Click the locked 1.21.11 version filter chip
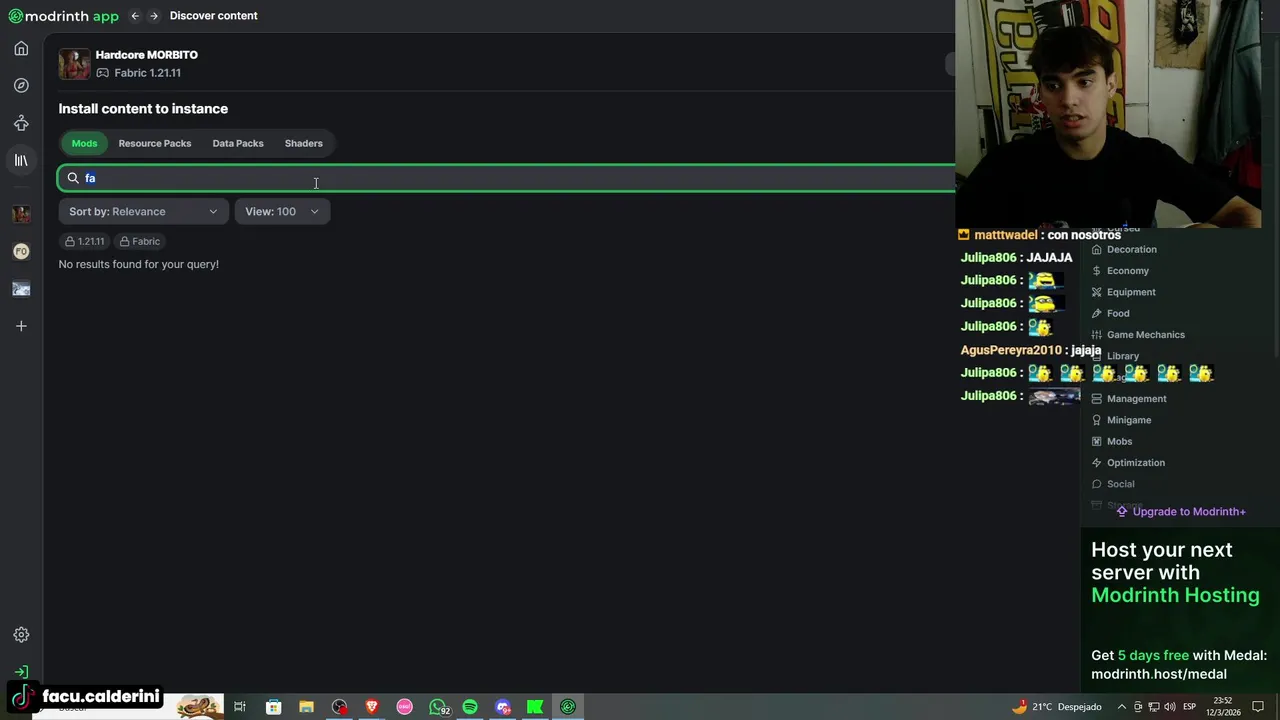The height and width of the screenshot is (720, 1280). (85, 241)
